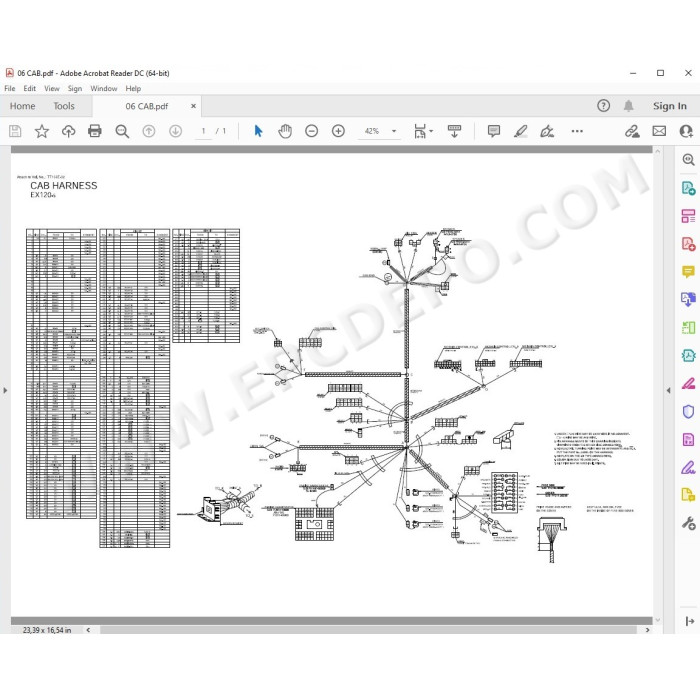
Task: Toggle scrolling mode icon
Action: pyautogui.click(x=454, y=131)
